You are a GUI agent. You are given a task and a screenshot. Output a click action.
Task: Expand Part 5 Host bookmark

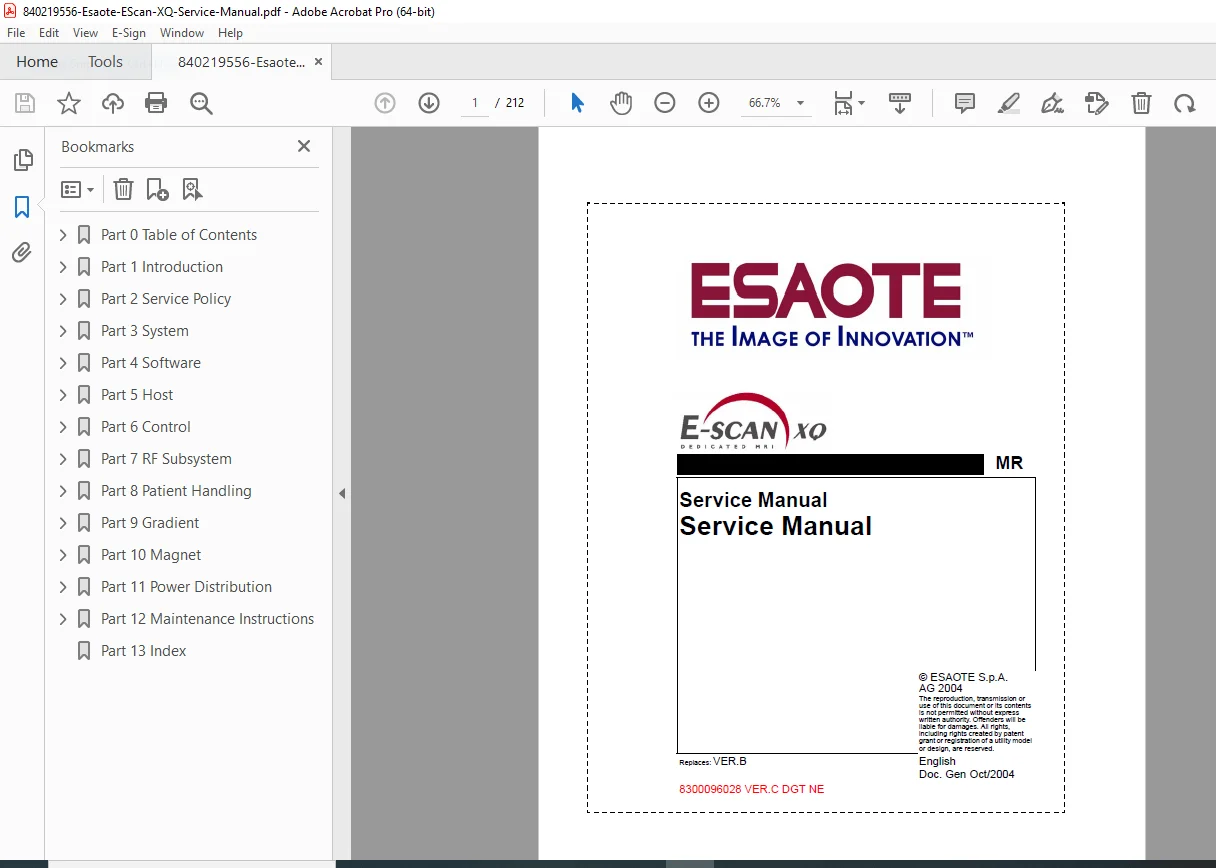pos(63,395)
